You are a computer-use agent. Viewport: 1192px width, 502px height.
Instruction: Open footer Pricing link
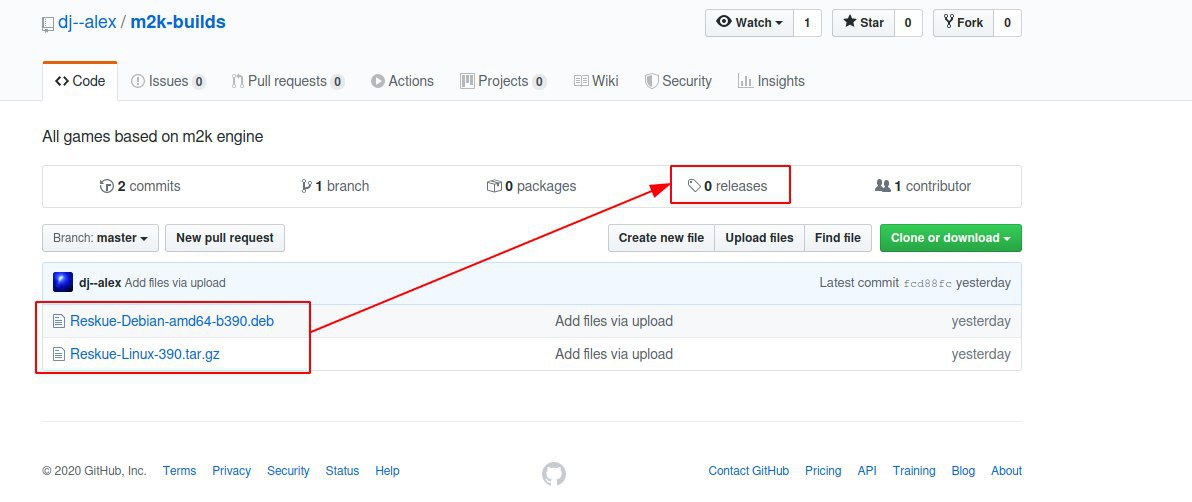pos(823,471)
